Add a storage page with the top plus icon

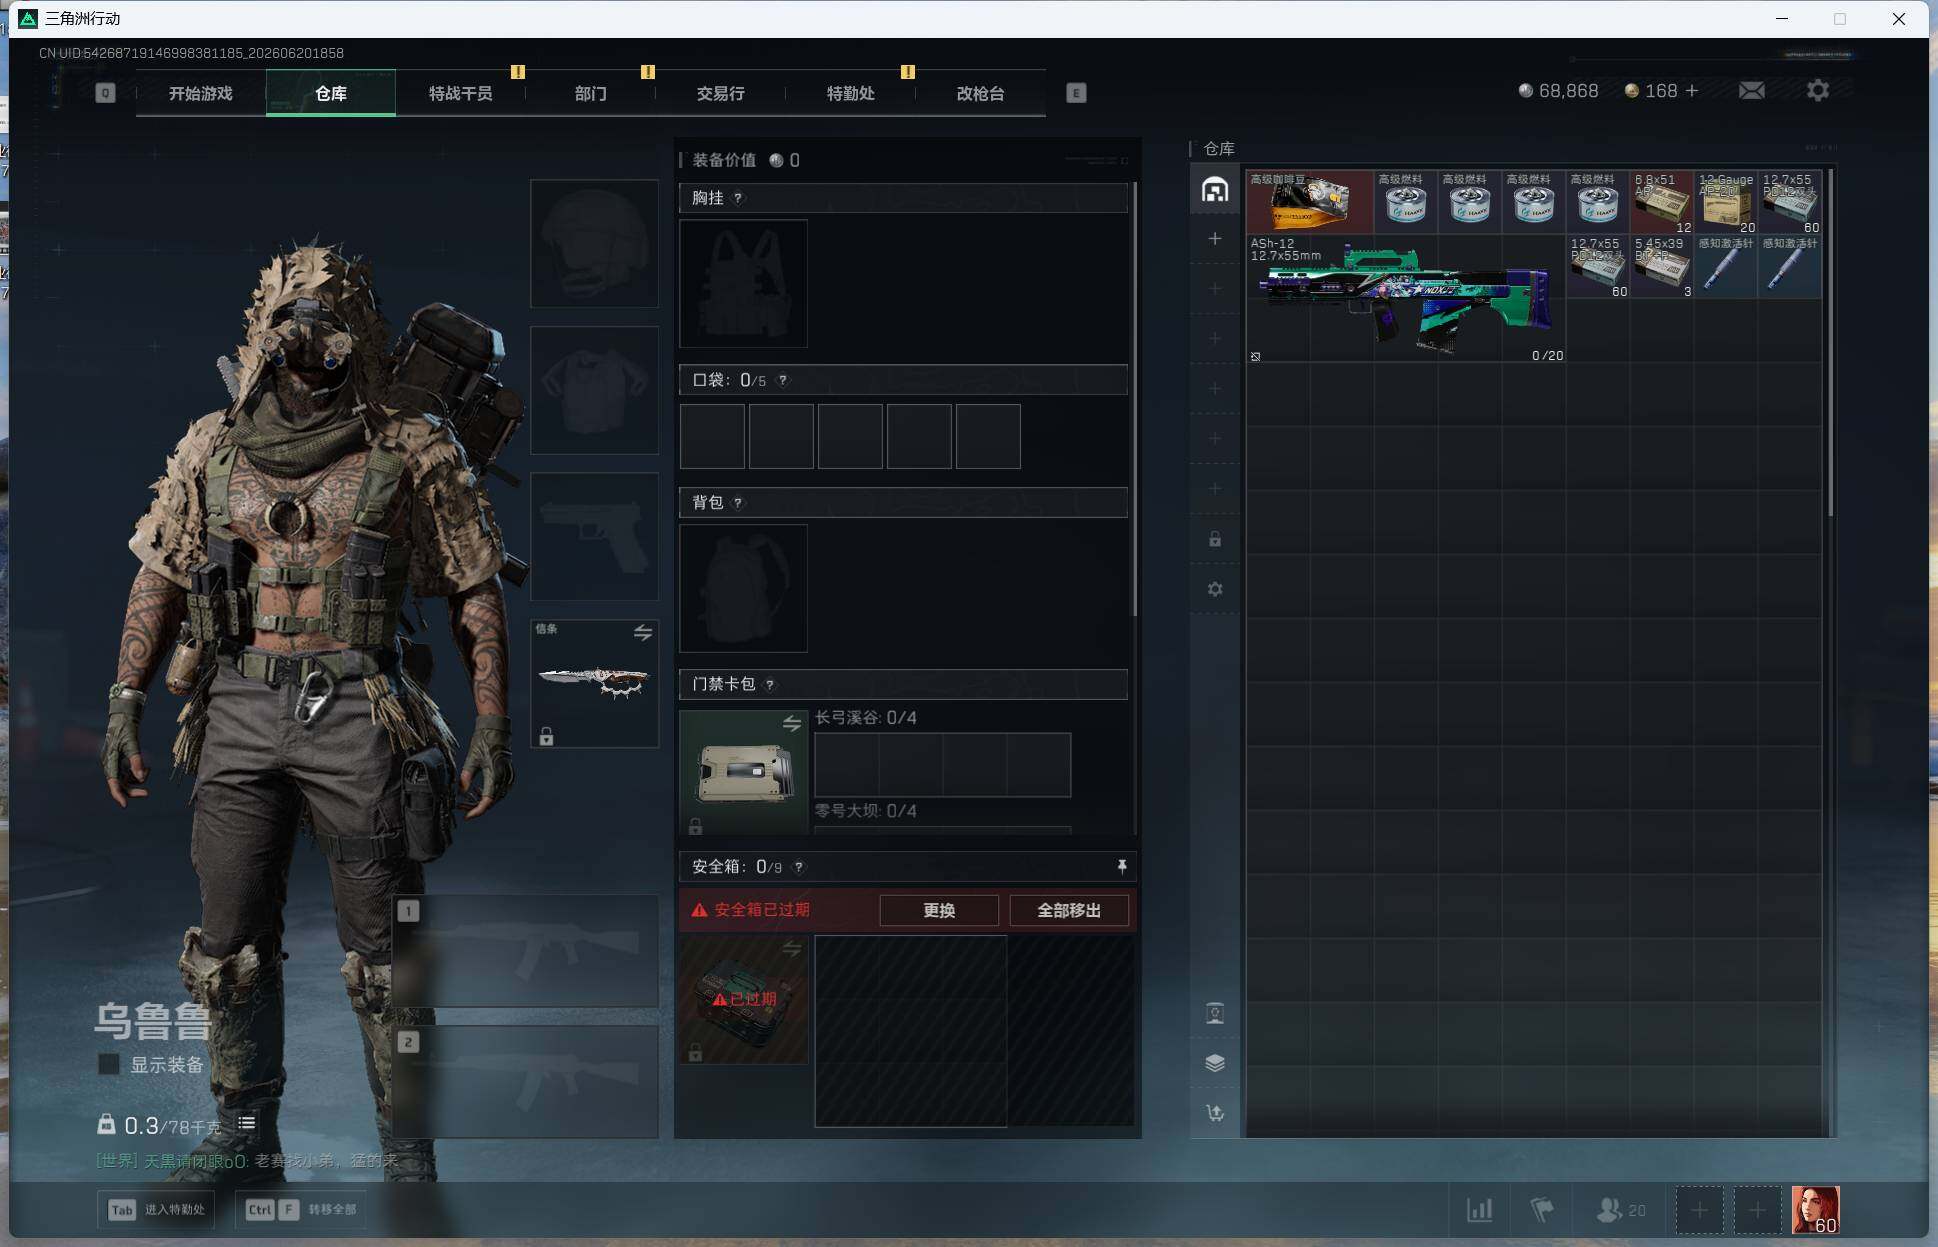(x=1214, y=238)
